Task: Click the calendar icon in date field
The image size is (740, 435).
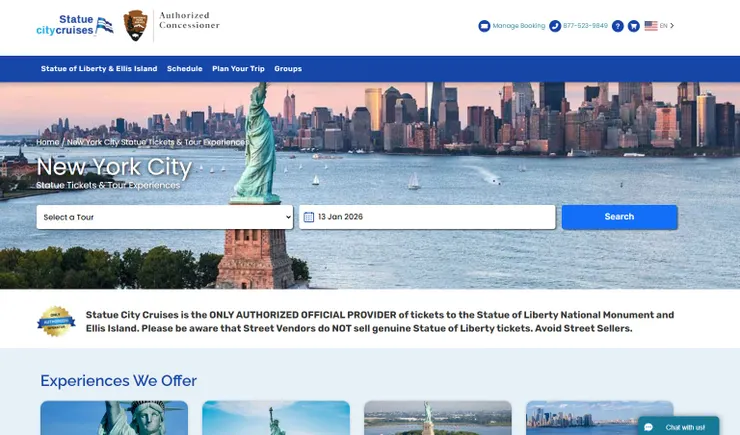Action: coord(309,217)
